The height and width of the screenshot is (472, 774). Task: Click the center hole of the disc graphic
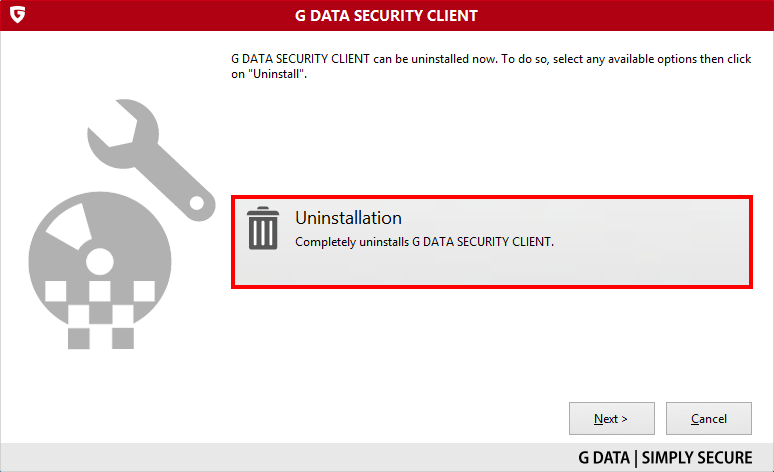(x=100, y=261)
